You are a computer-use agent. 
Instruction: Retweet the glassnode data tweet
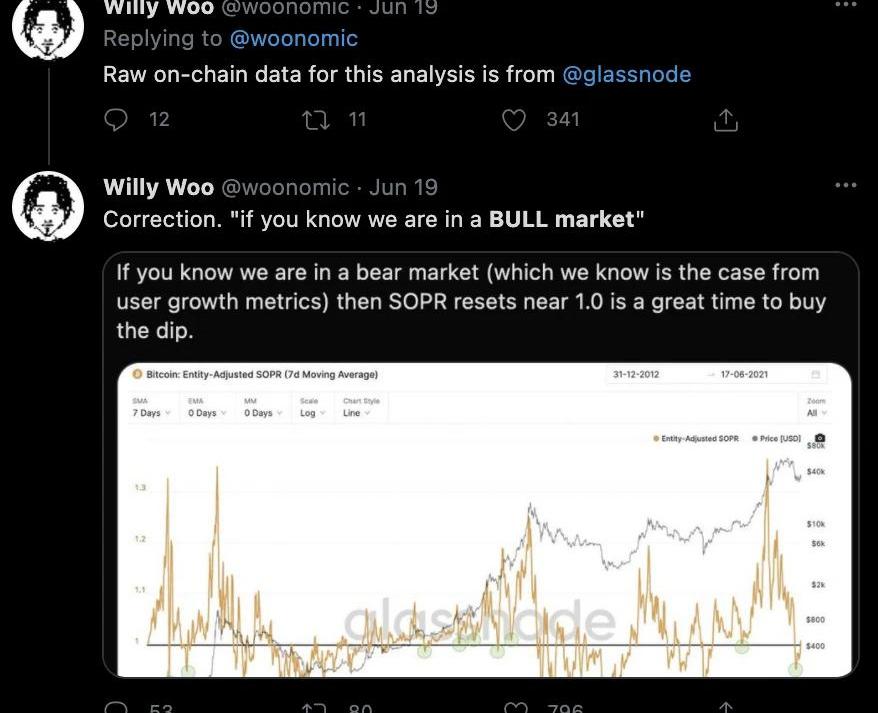[x=318, y=120]
